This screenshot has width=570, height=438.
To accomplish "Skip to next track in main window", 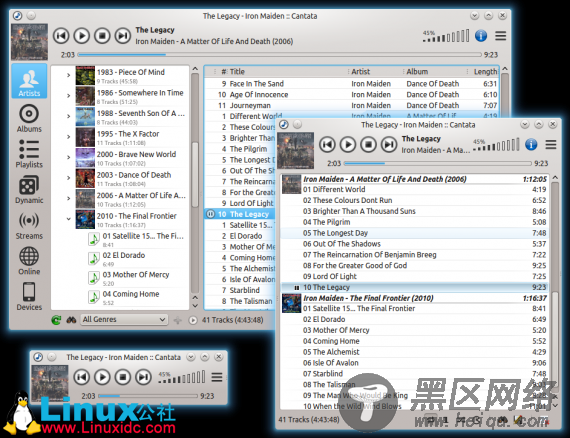I will (123, 36).
